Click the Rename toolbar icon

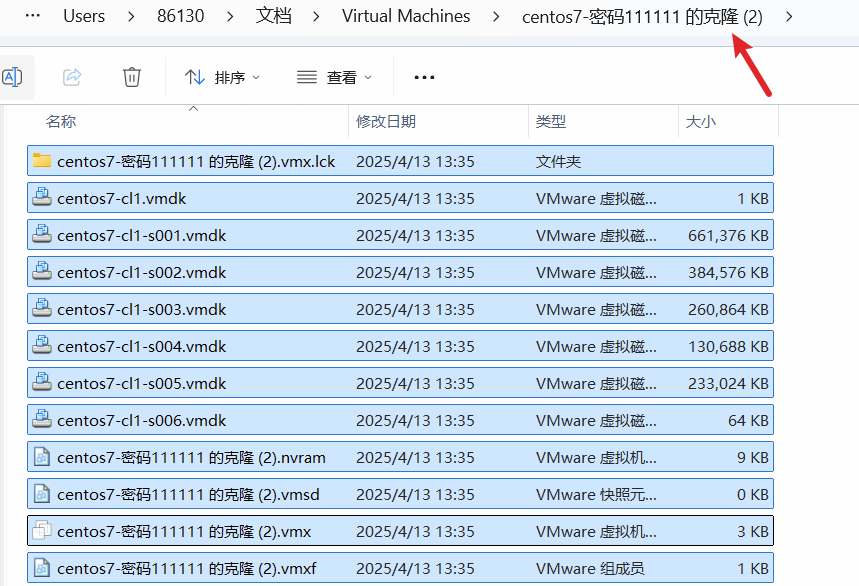tap(12, 77)
